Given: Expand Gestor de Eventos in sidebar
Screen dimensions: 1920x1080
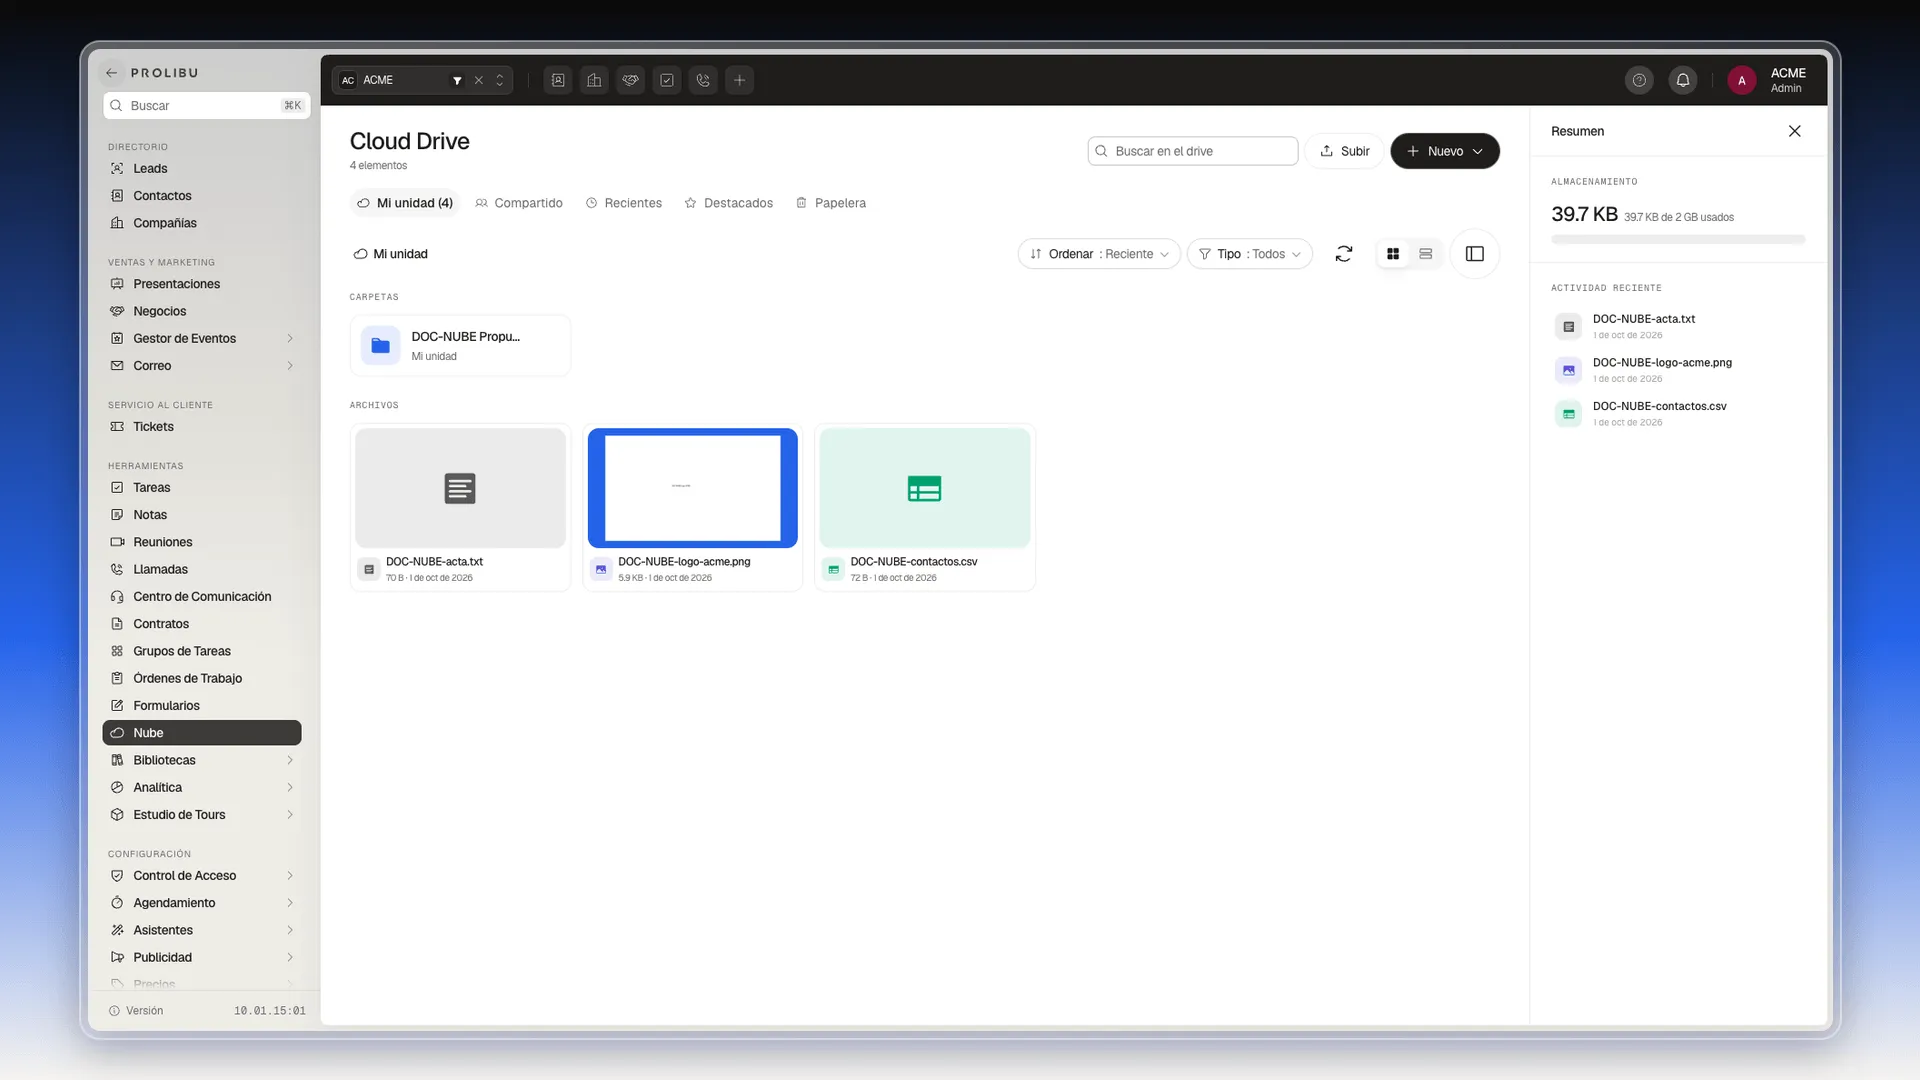Looking at the screenshot, I should tap(290, 339).
